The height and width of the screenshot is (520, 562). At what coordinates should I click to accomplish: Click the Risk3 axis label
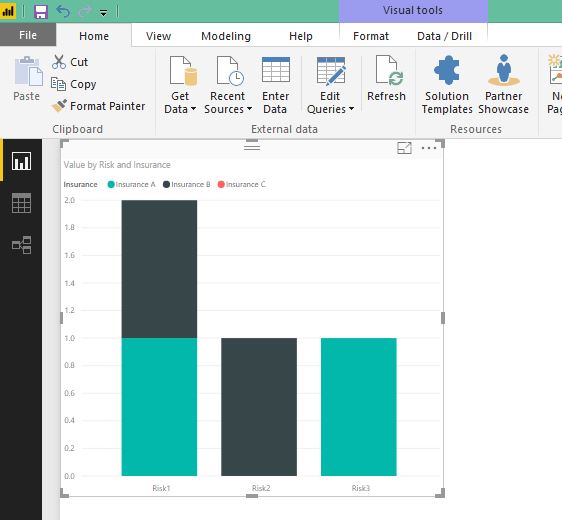click(361, 488)
